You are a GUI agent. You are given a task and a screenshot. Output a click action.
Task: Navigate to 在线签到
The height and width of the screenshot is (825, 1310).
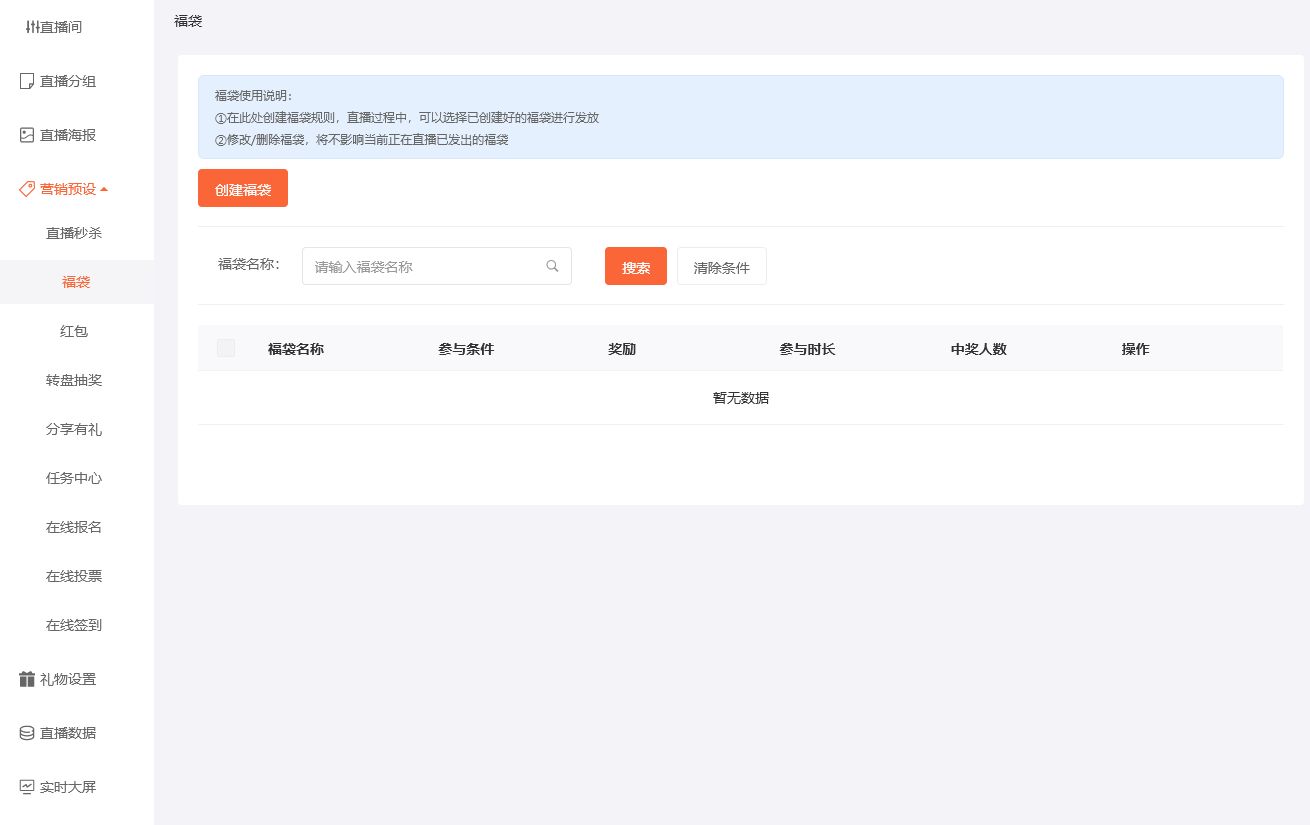click(74, 625)
